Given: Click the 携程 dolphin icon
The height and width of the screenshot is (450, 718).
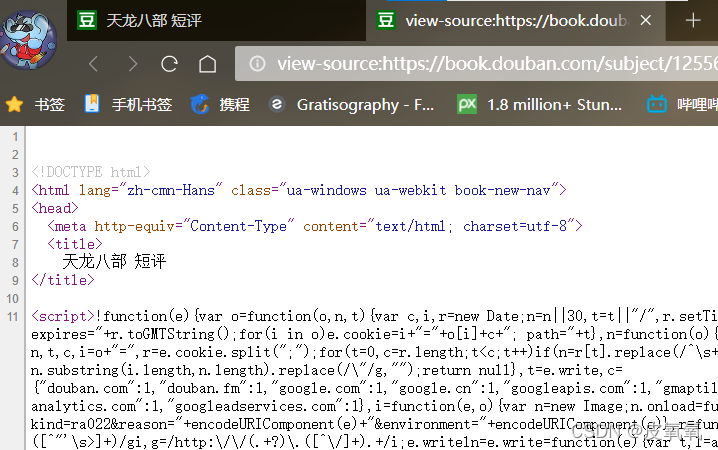Looking at the screenshot, I should (x=200, y=104).
